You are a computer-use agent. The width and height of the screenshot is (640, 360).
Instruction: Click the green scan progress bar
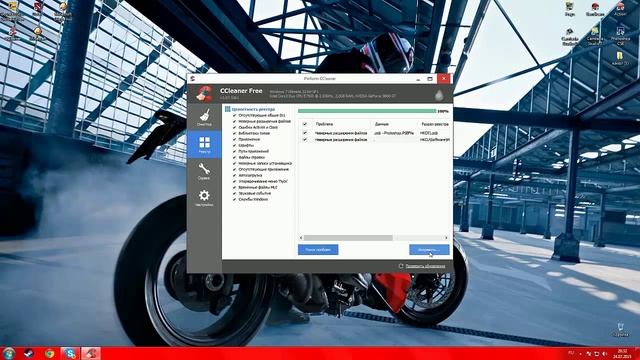(367, 111)
